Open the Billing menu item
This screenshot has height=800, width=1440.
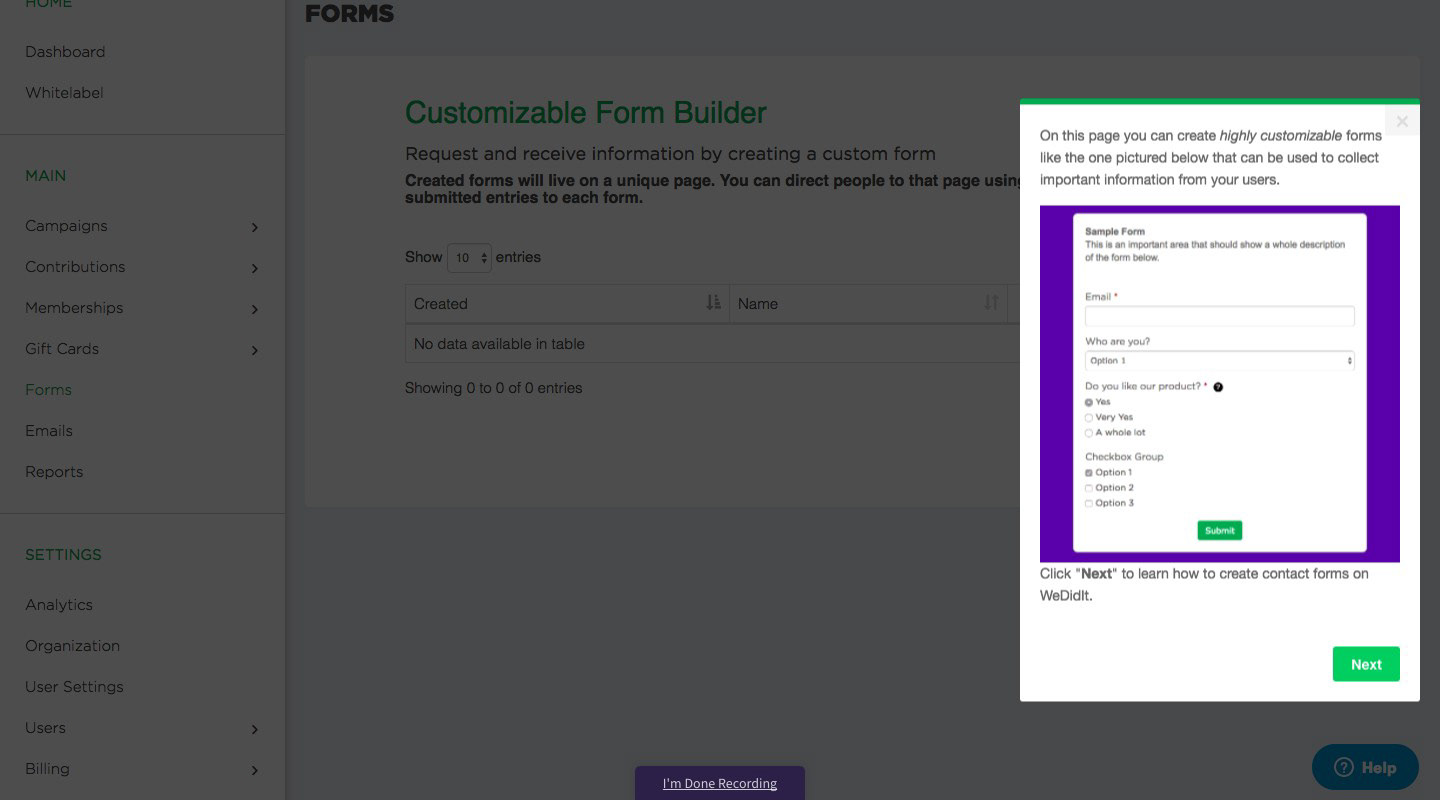pyautogui.click(x=47, y=769)
